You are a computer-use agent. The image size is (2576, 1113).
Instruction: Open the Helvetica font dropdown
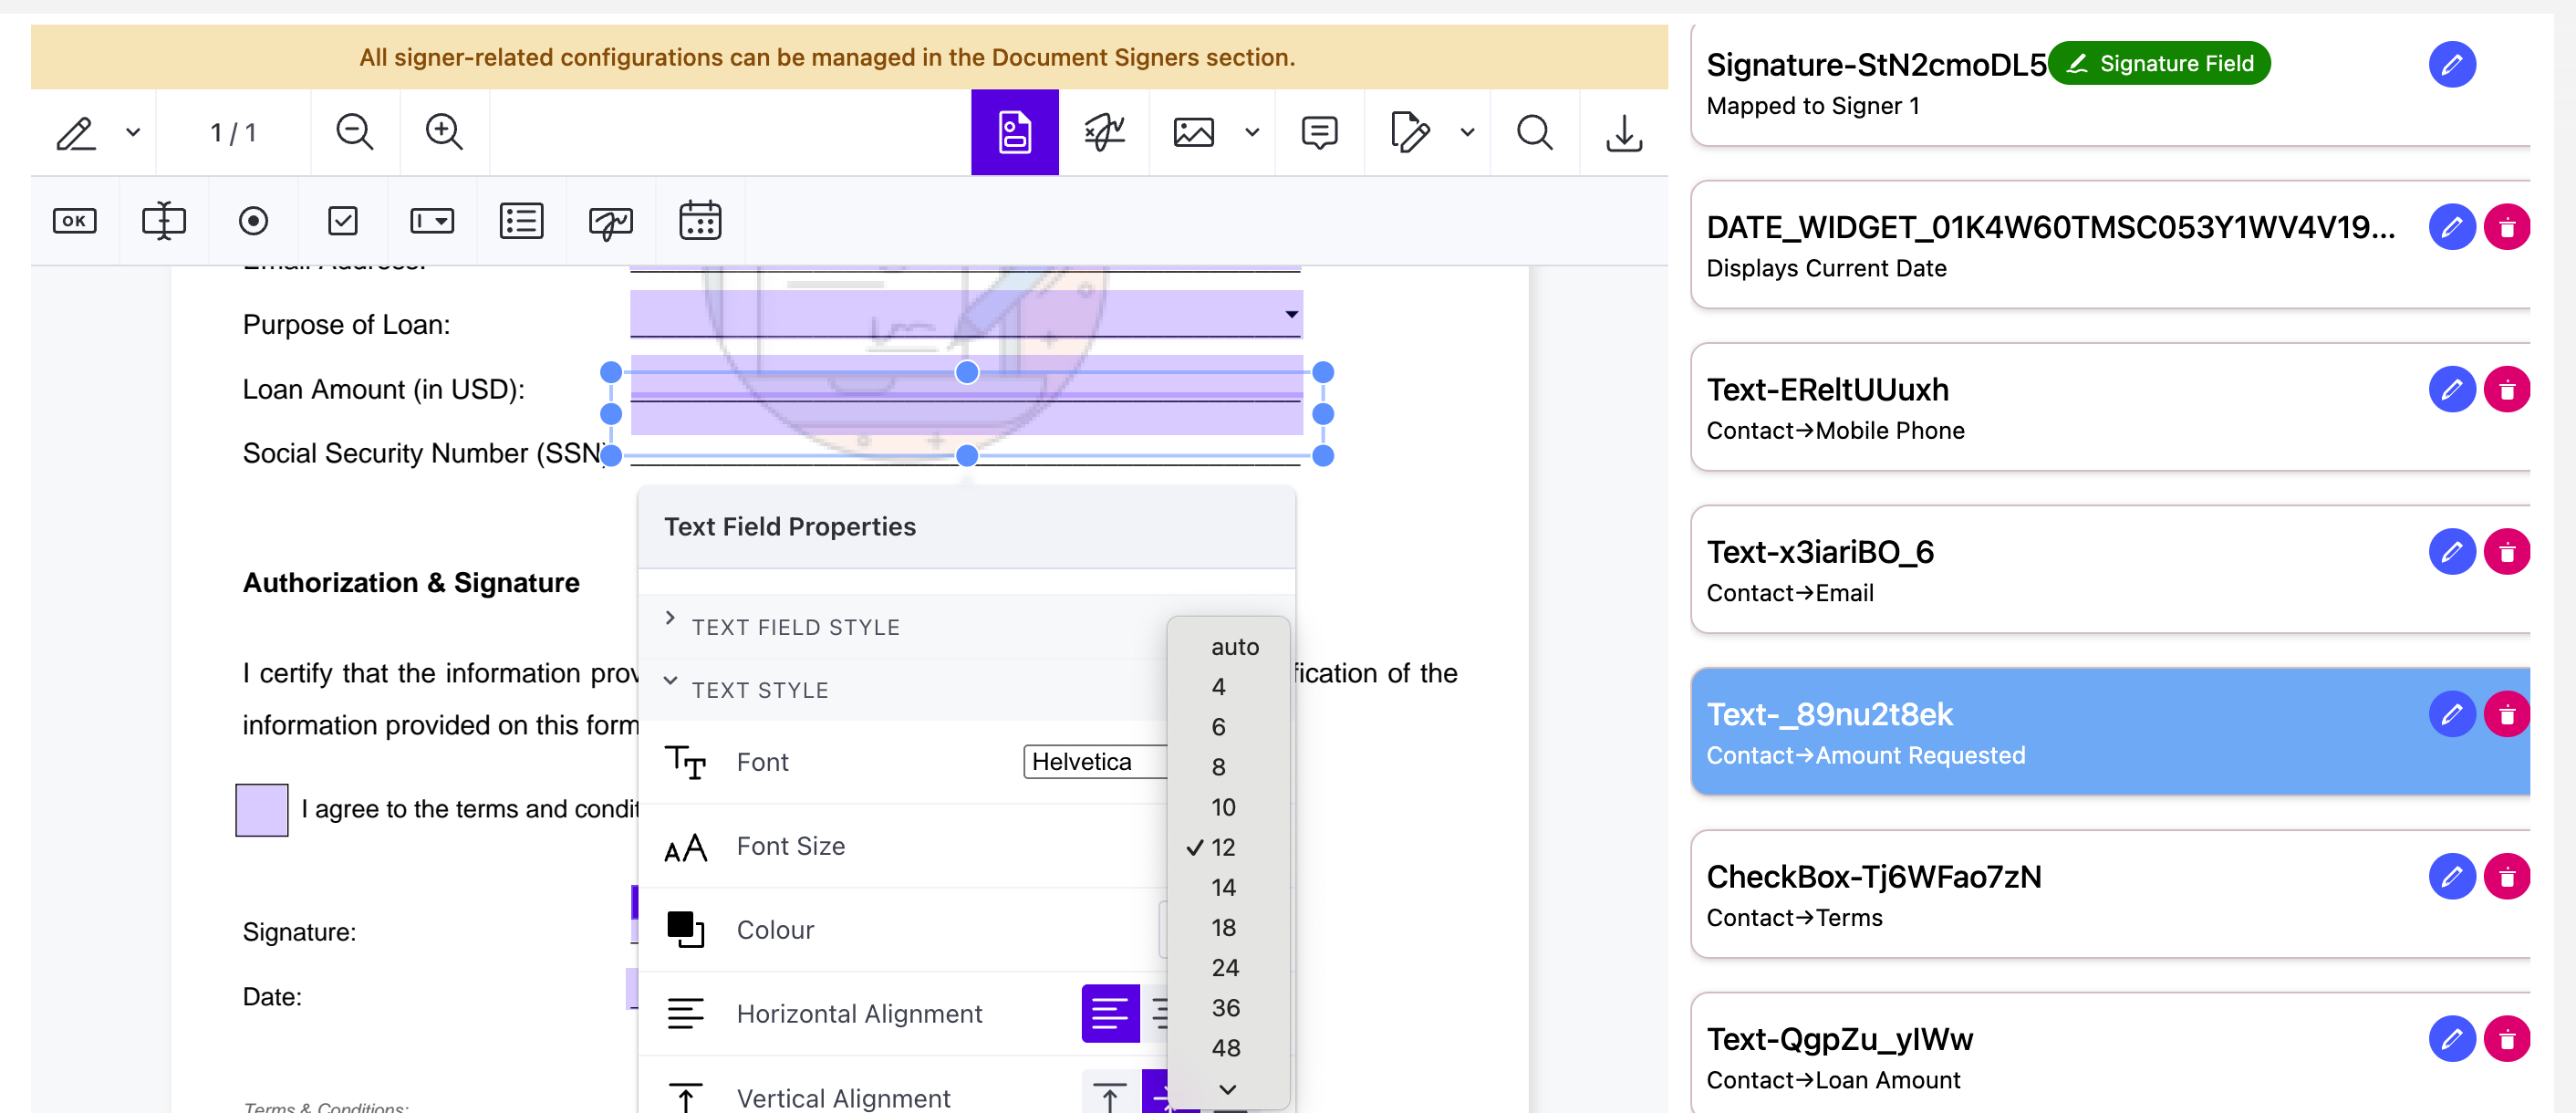click(x=1096, y=762)
